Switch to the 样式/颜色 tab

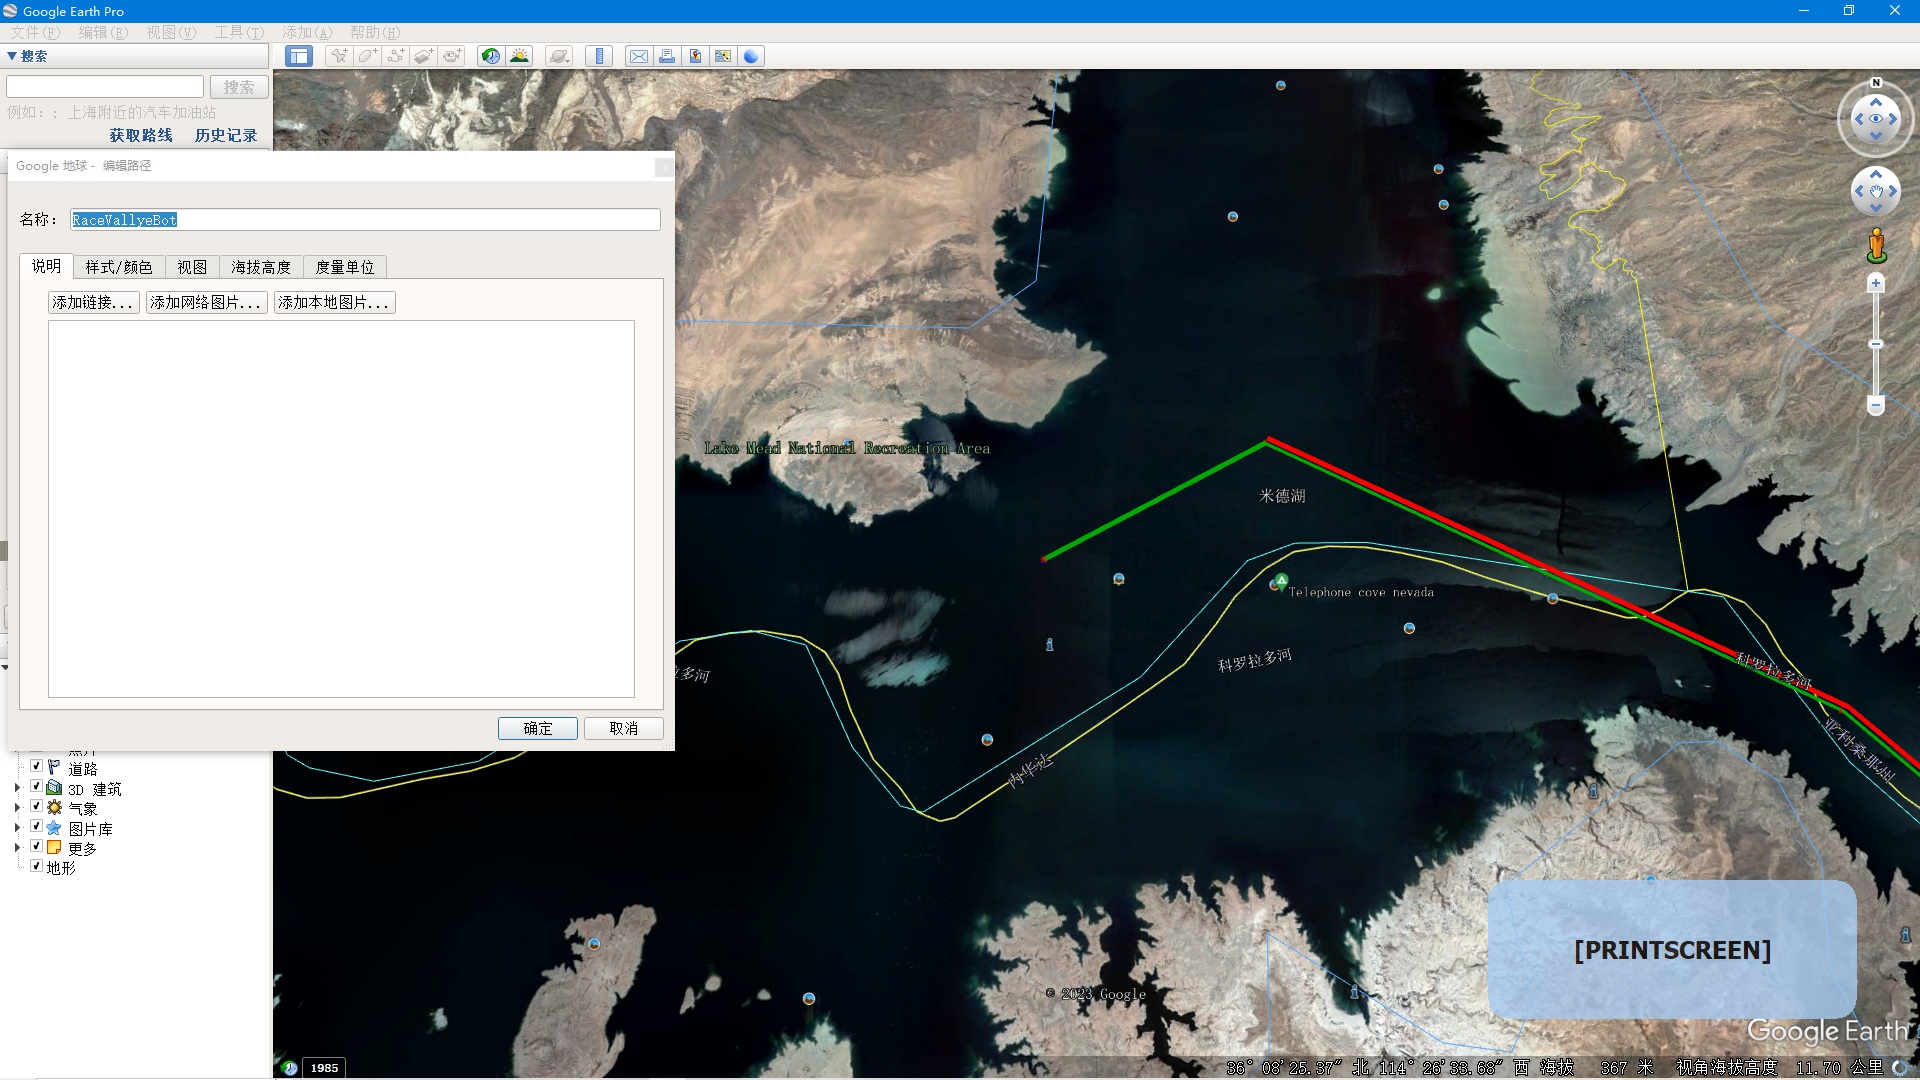[x=119, y=267]
